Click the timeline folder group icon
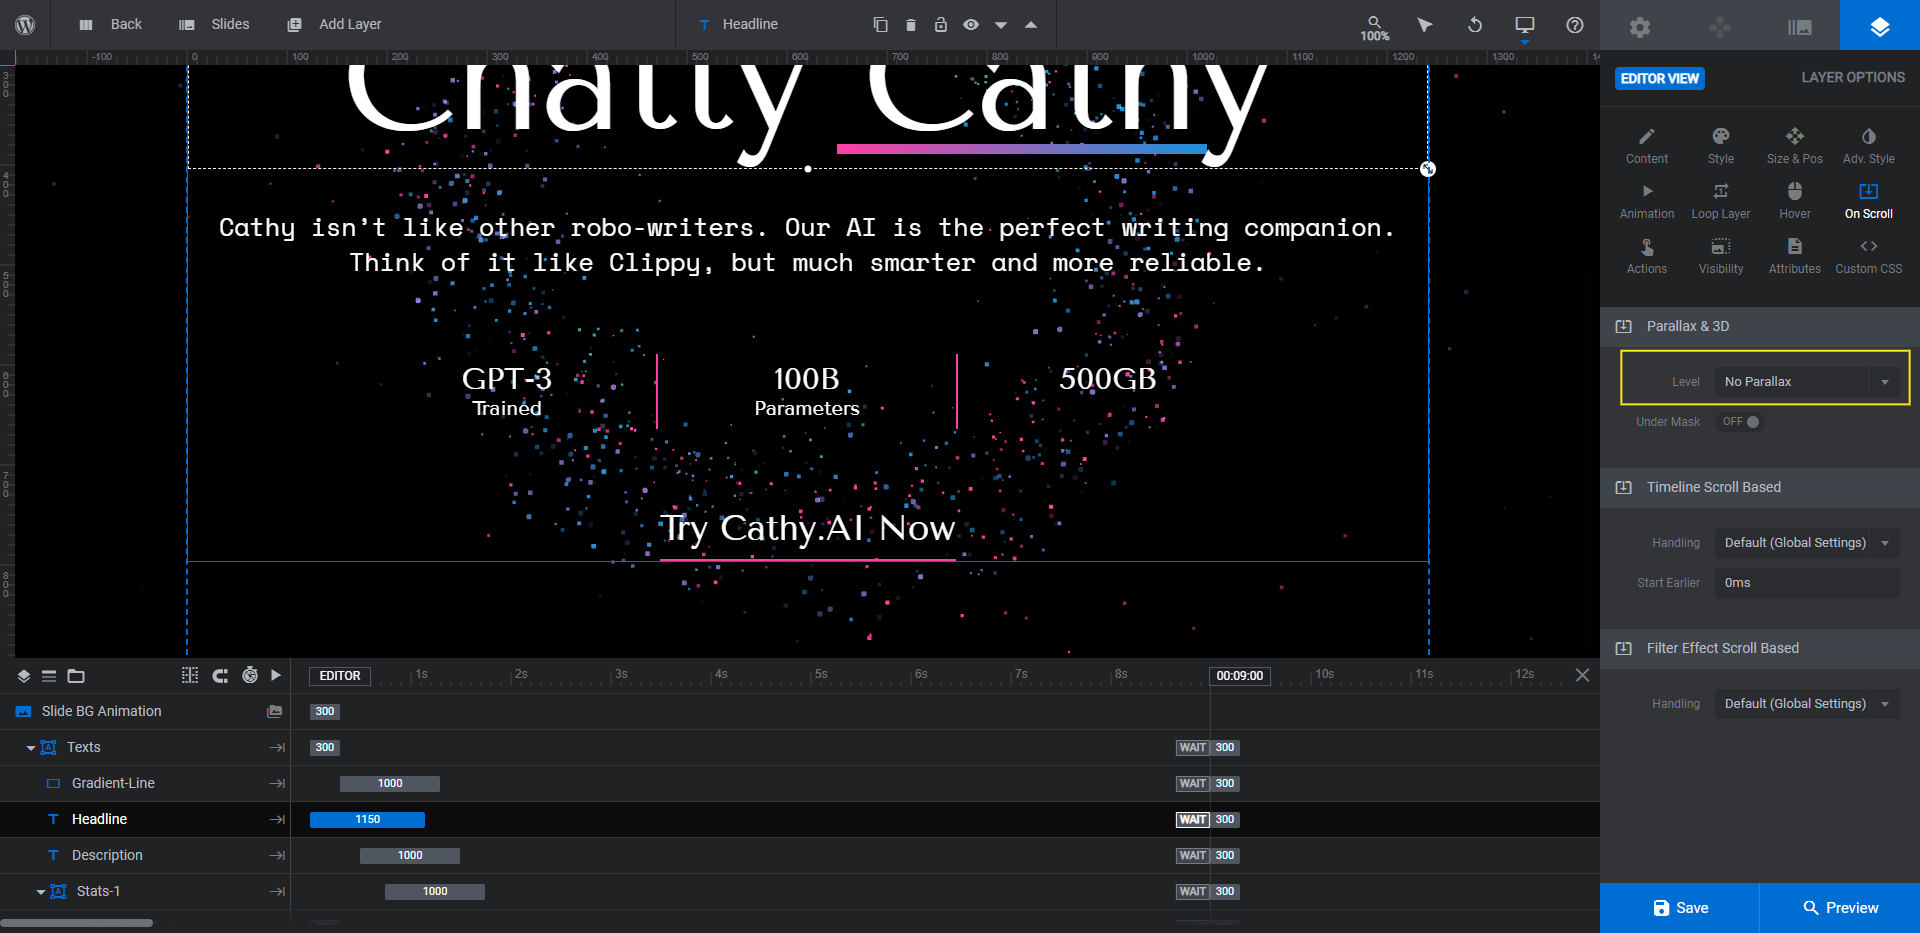This screenshot has height=933, width=1920. [76, 676]
